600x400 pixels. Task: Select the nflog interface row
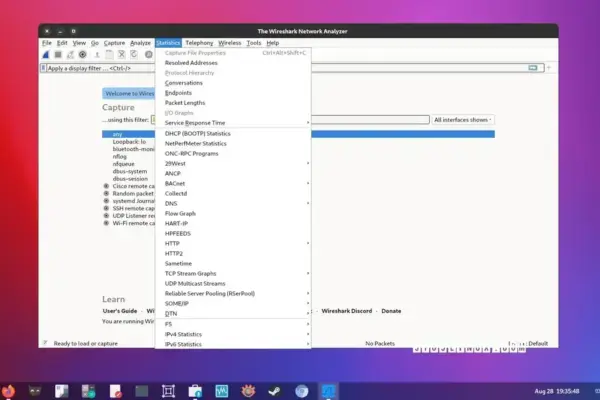[x=119, y=157]
